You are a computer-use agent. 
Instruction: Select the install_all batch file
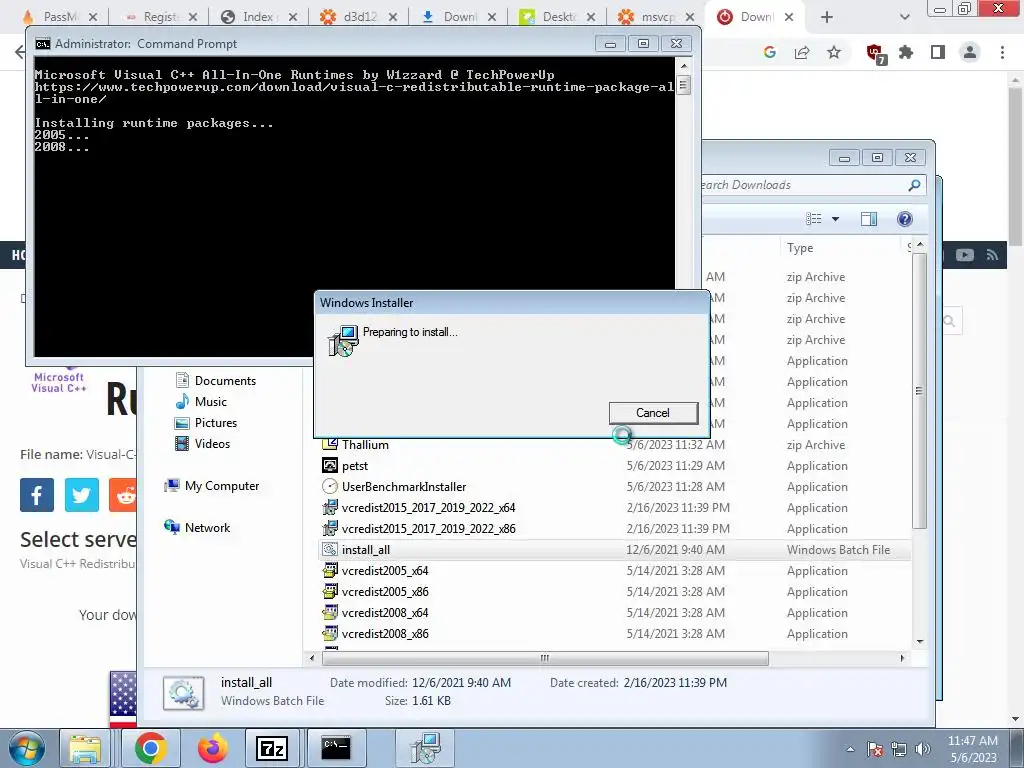point(613,550)
